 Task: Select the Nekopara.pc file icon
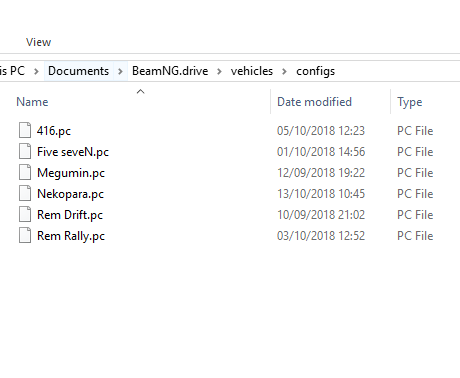coord(25,193)
